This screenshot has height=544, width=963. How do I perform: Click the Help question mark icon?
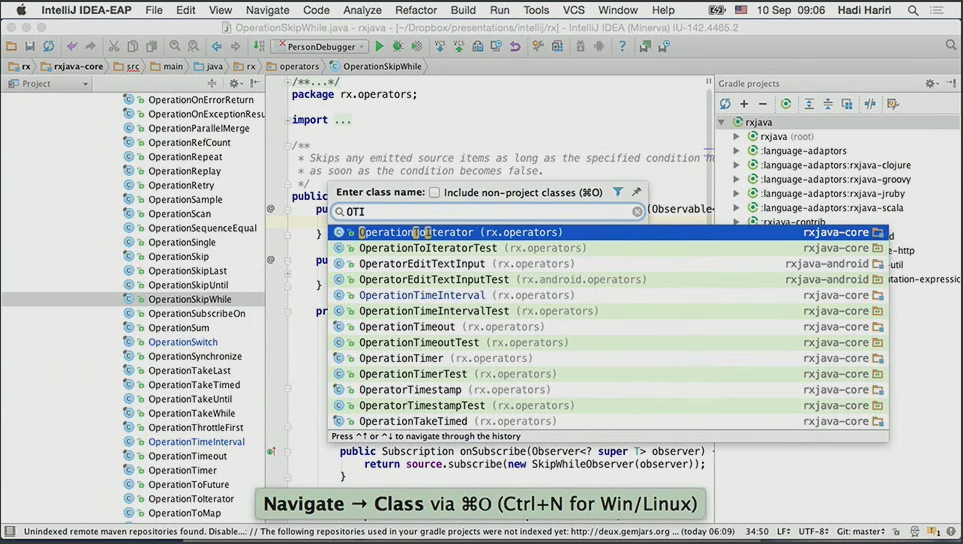tap(622, 46)
